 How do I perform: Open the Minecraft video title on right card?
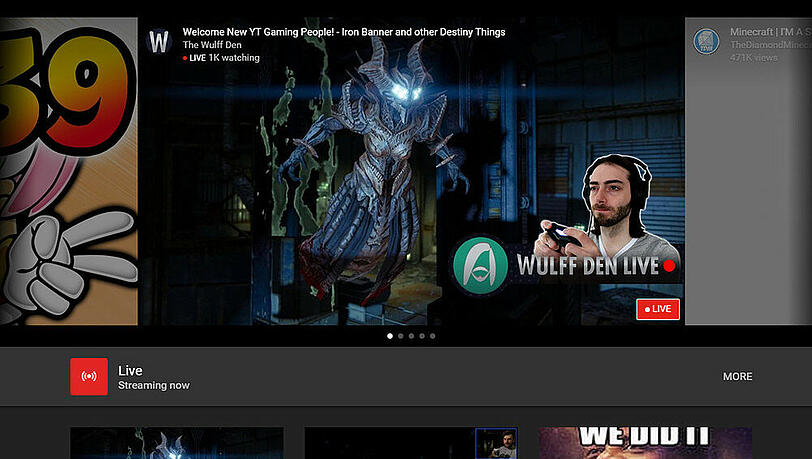[771, 32]
